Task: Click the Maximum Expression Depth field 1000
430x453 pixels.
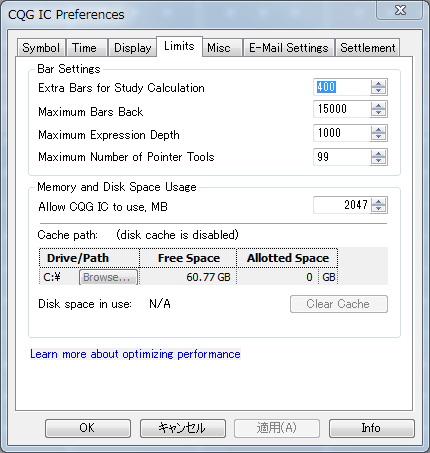Action: [x=342, y=133]
